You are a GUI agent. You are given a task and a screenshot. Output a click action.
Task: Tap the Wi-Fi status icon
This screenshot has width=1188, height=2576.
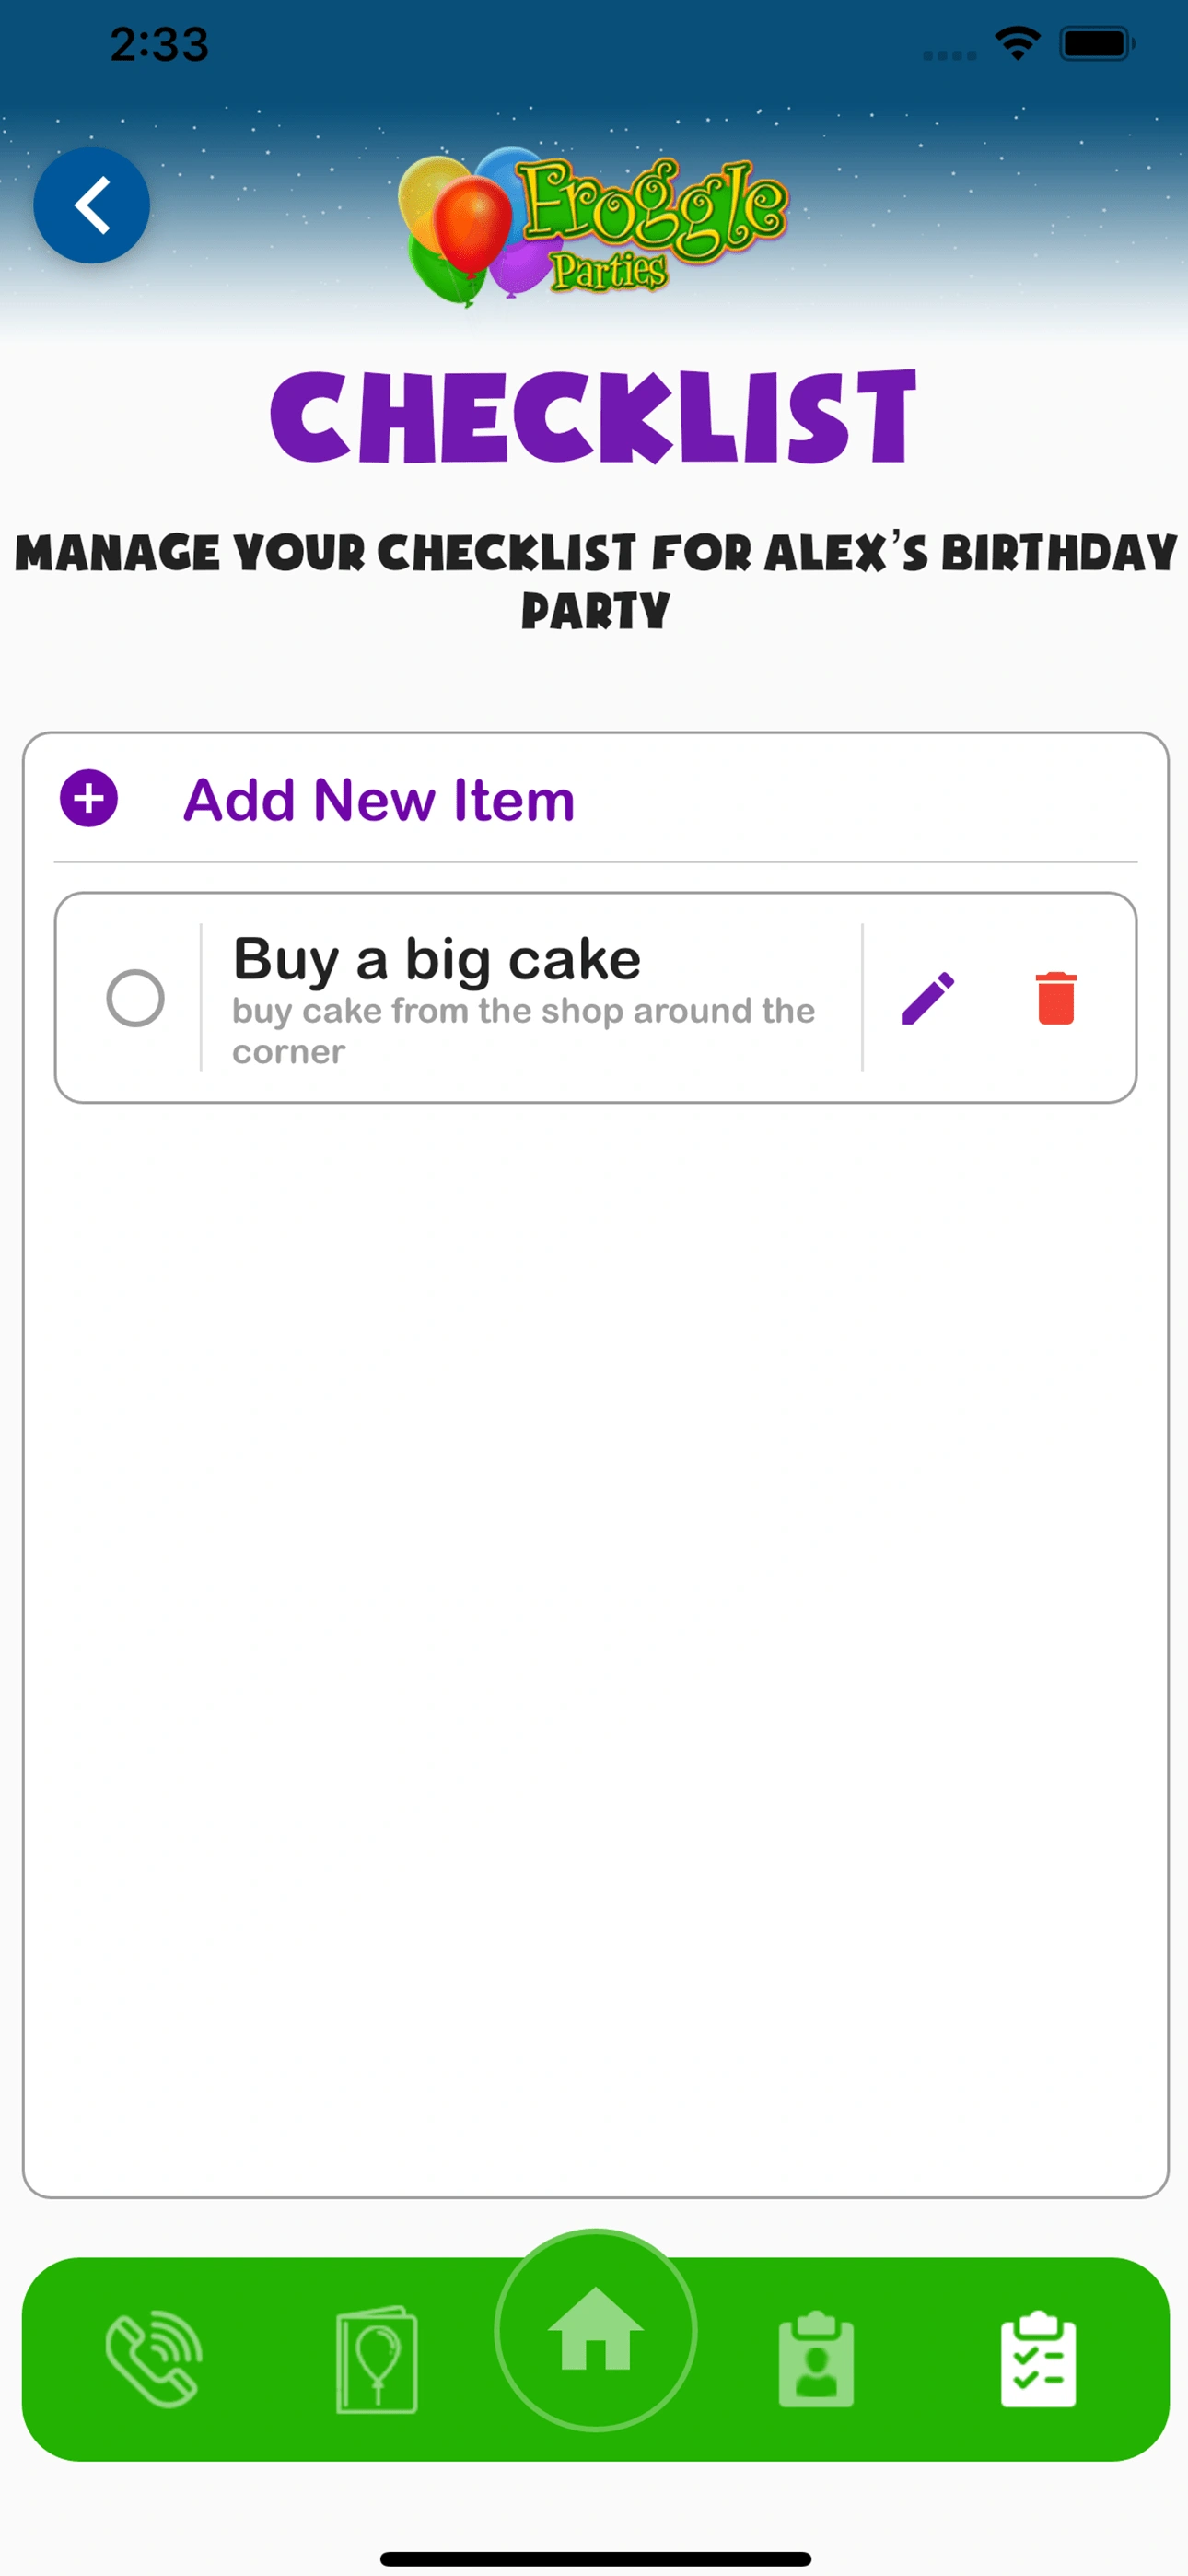click(1018, 44)
